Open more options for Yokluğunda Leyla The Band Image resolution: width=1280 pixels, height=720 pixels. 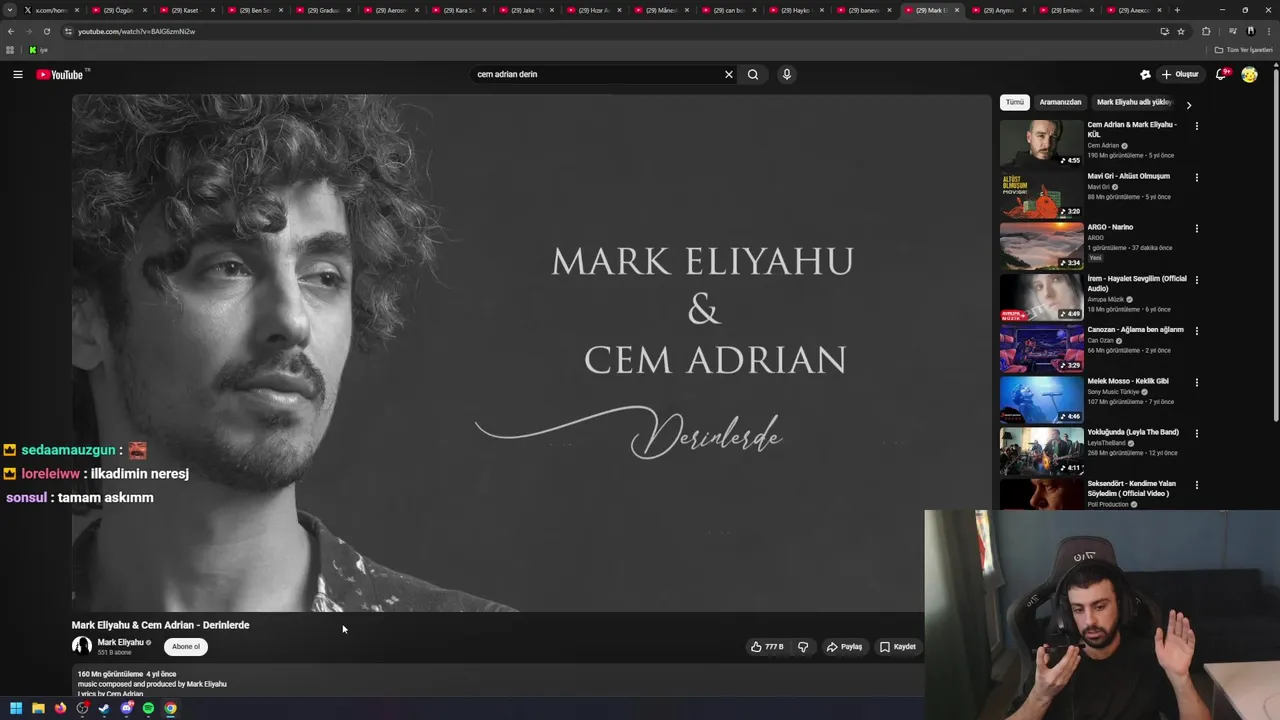pyautogui.click(x=1196, y=433)
